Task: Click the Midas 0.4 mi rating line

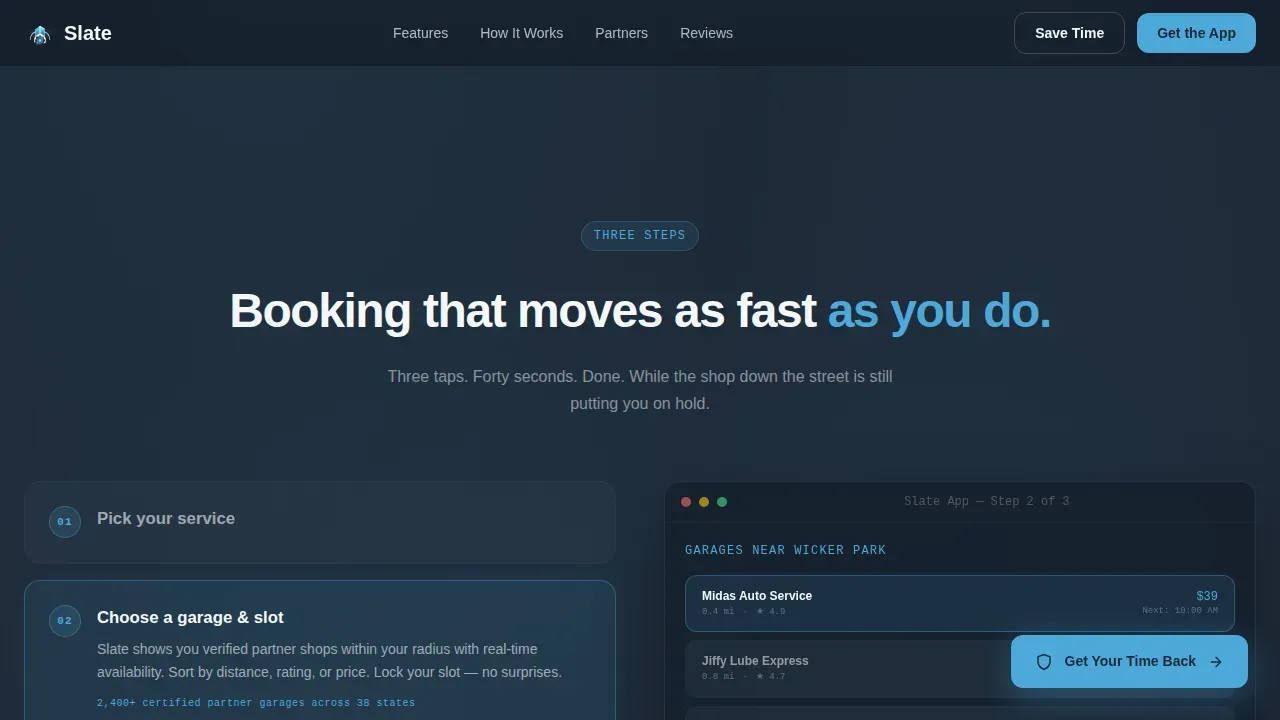Action: 743,611
